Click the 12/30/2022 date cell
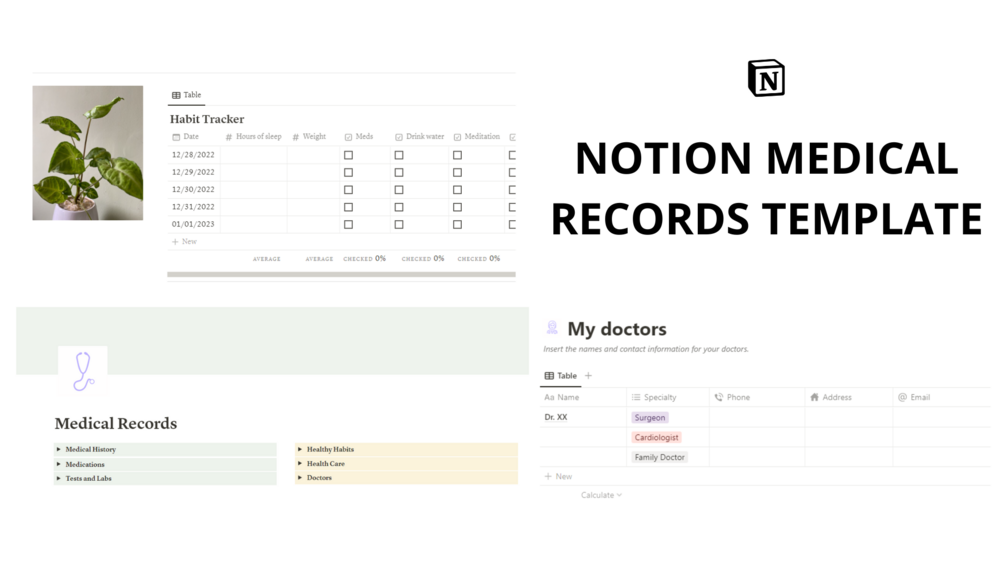The image size is (1005, 565). tap(193, 190)
